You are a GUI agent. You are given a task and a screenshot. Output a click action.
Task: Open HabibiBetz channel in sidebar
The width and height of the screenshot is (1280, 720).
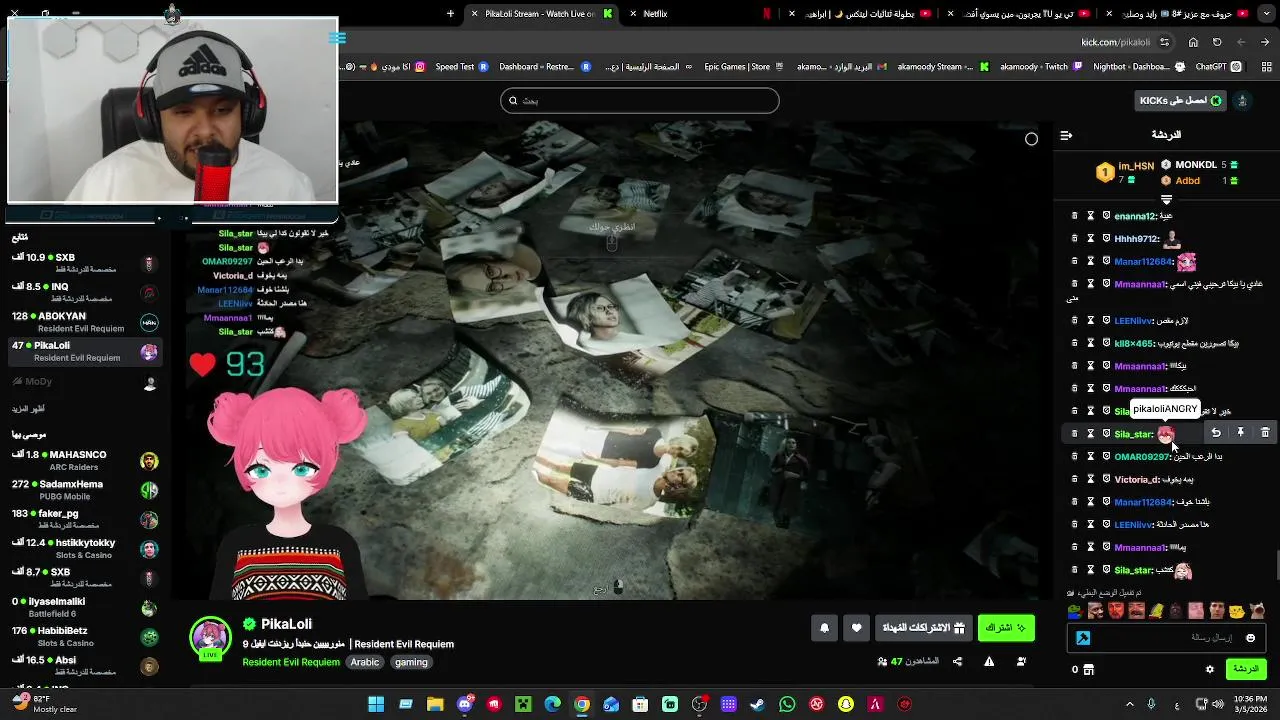(85, 637)
